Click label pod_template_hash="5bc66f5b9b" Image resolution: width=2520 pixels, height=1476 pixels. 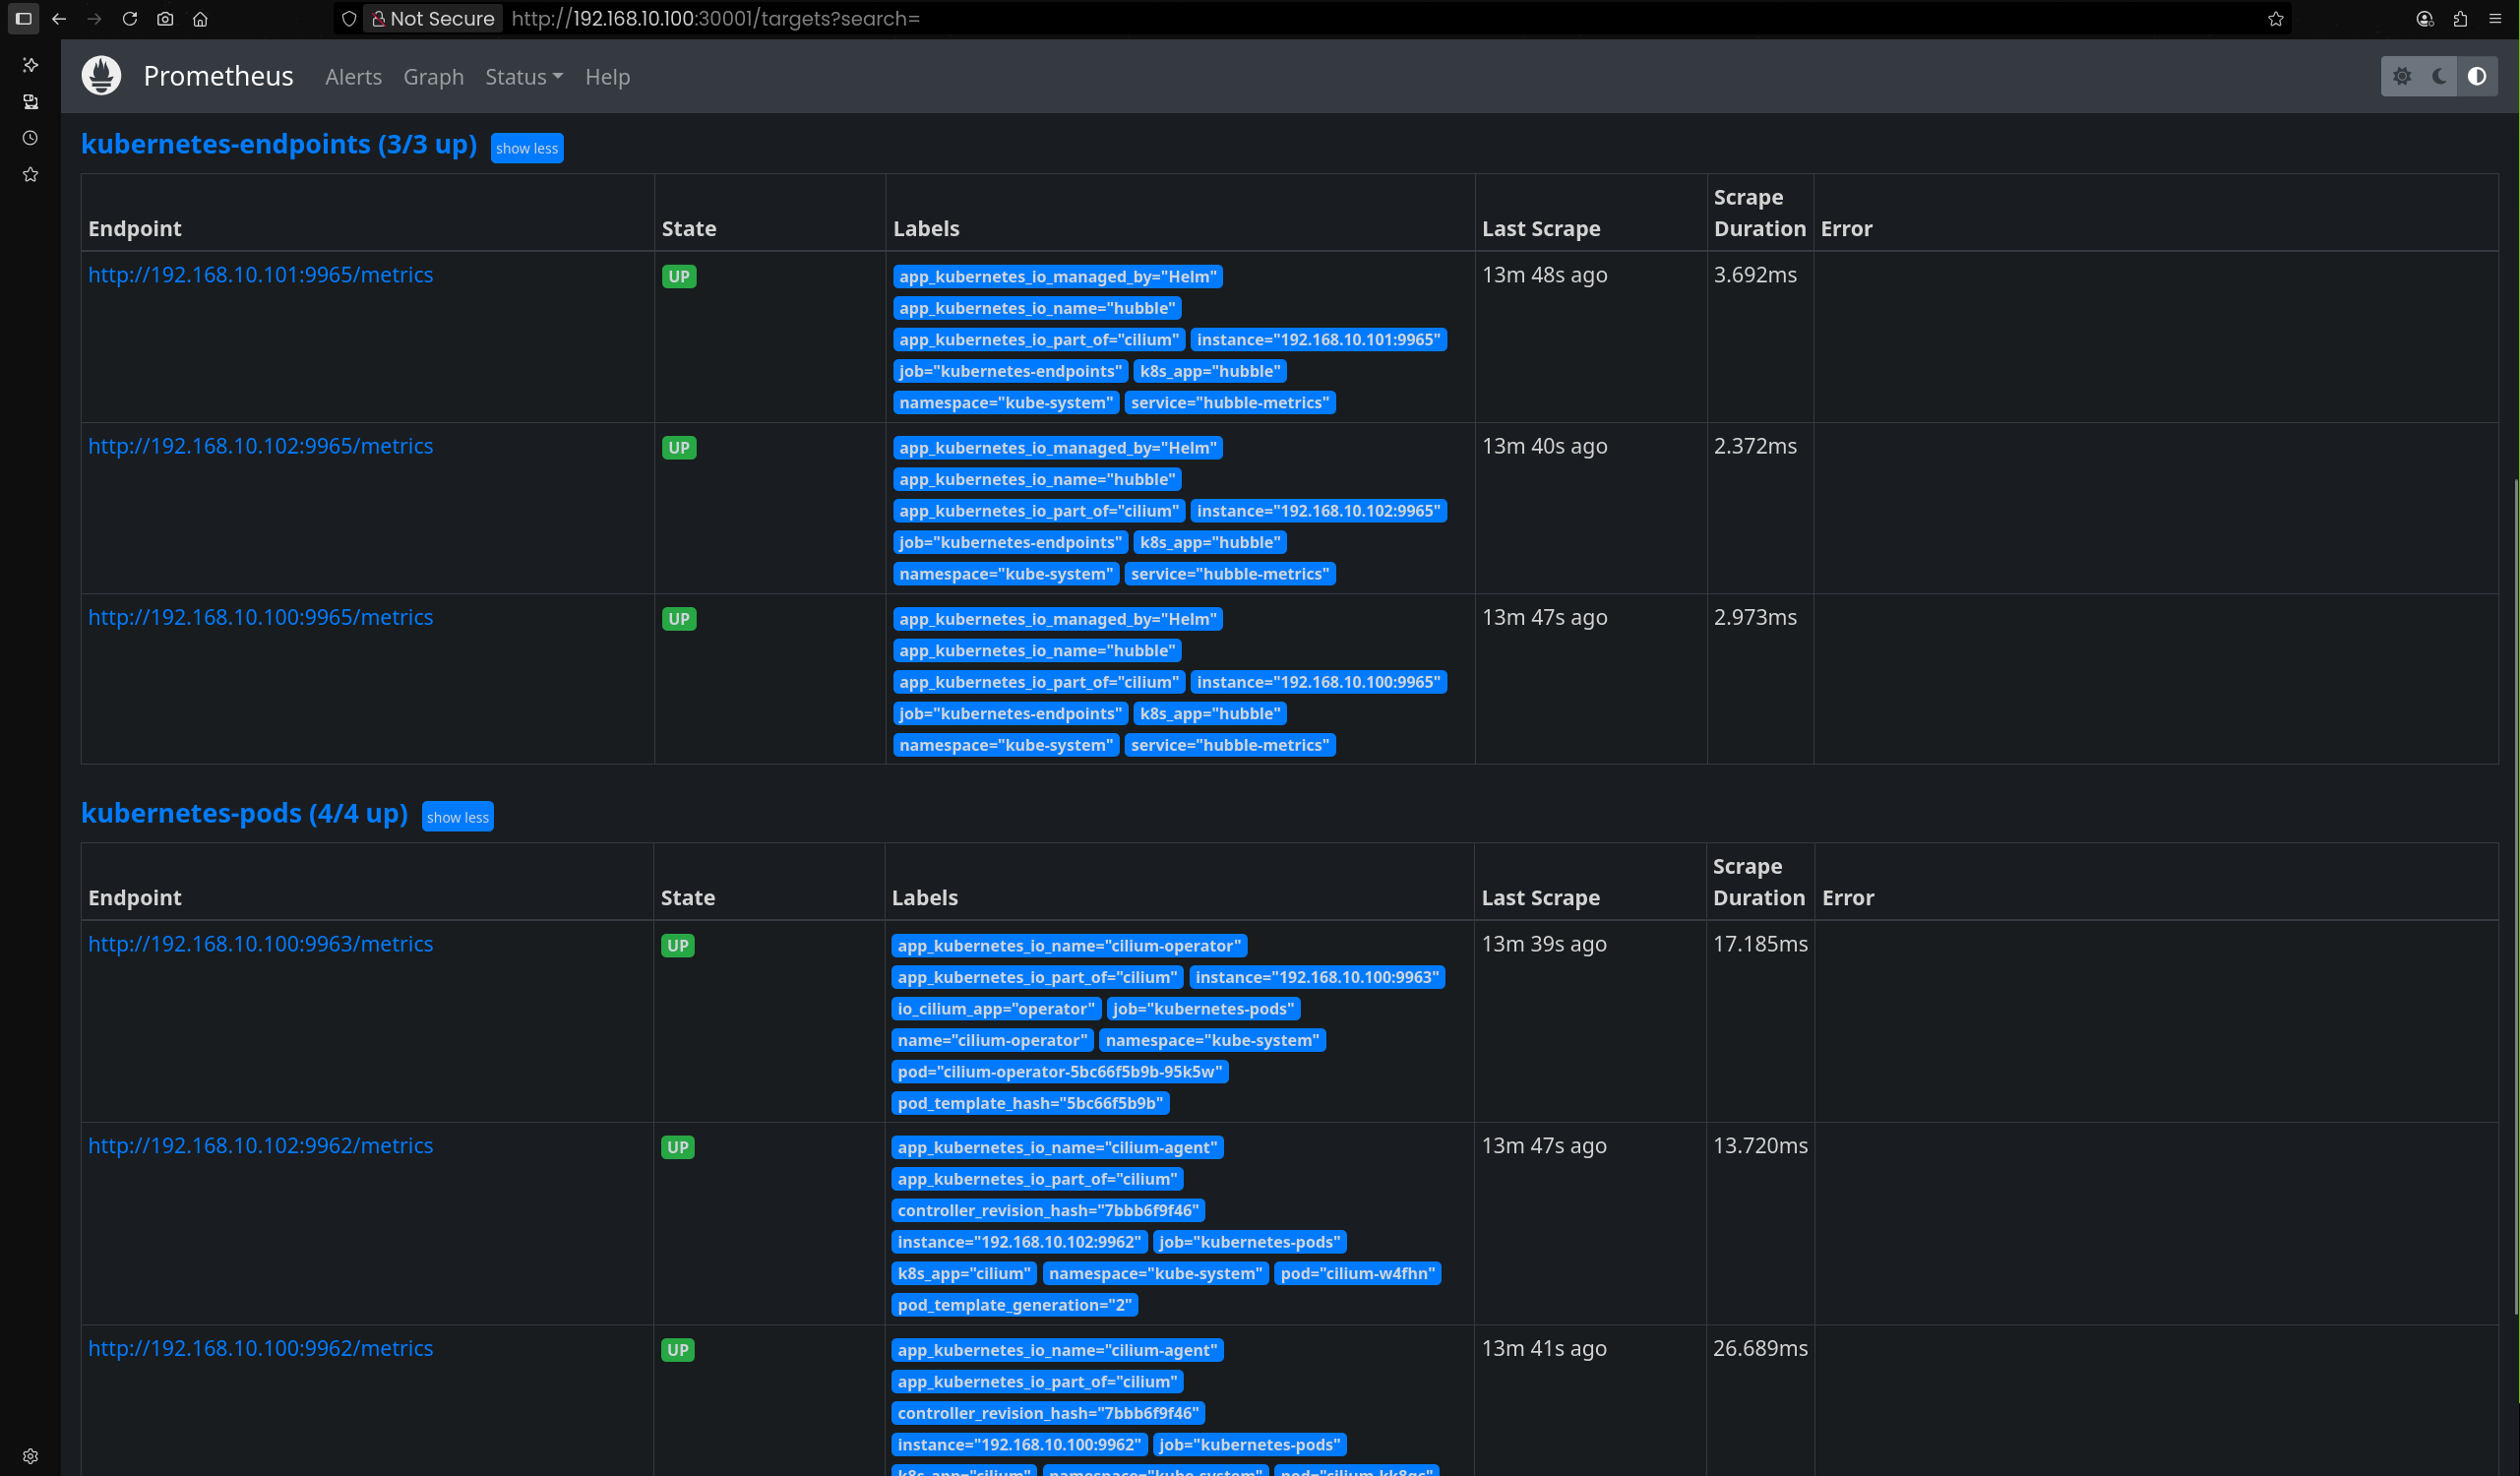tap(1030, 1104)
